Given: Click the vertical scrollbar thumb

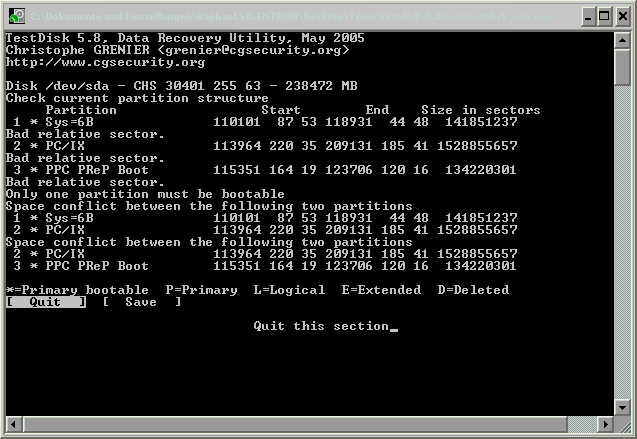Looking at the screenshot, I should [622, 67].
